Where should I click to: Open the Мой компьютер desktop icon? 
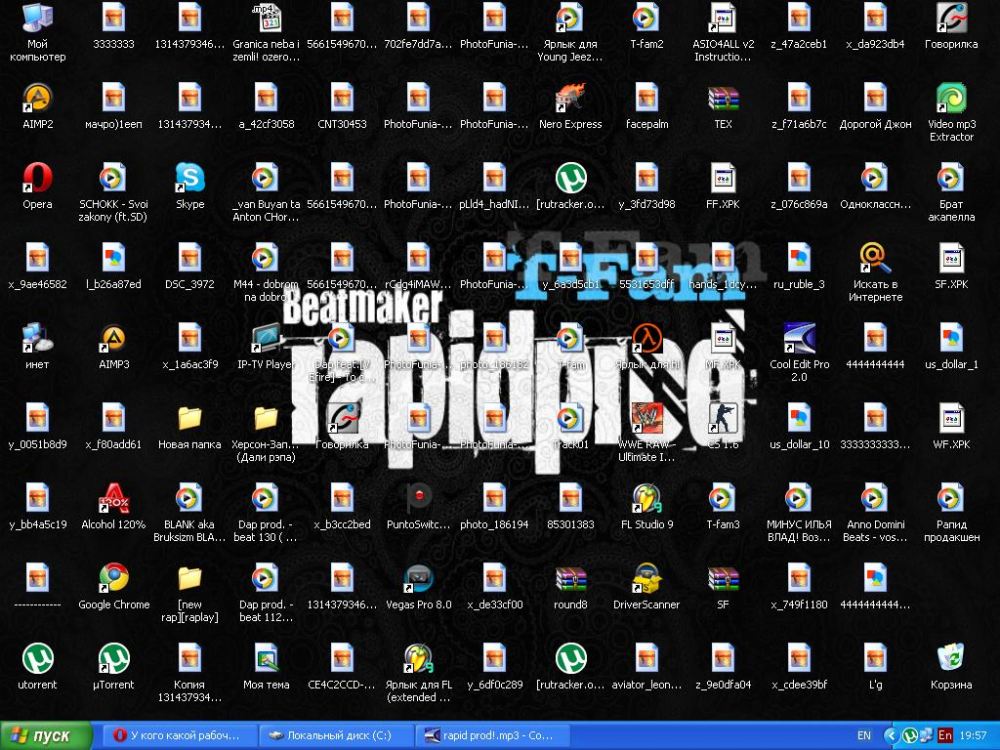tap(38, 18)
